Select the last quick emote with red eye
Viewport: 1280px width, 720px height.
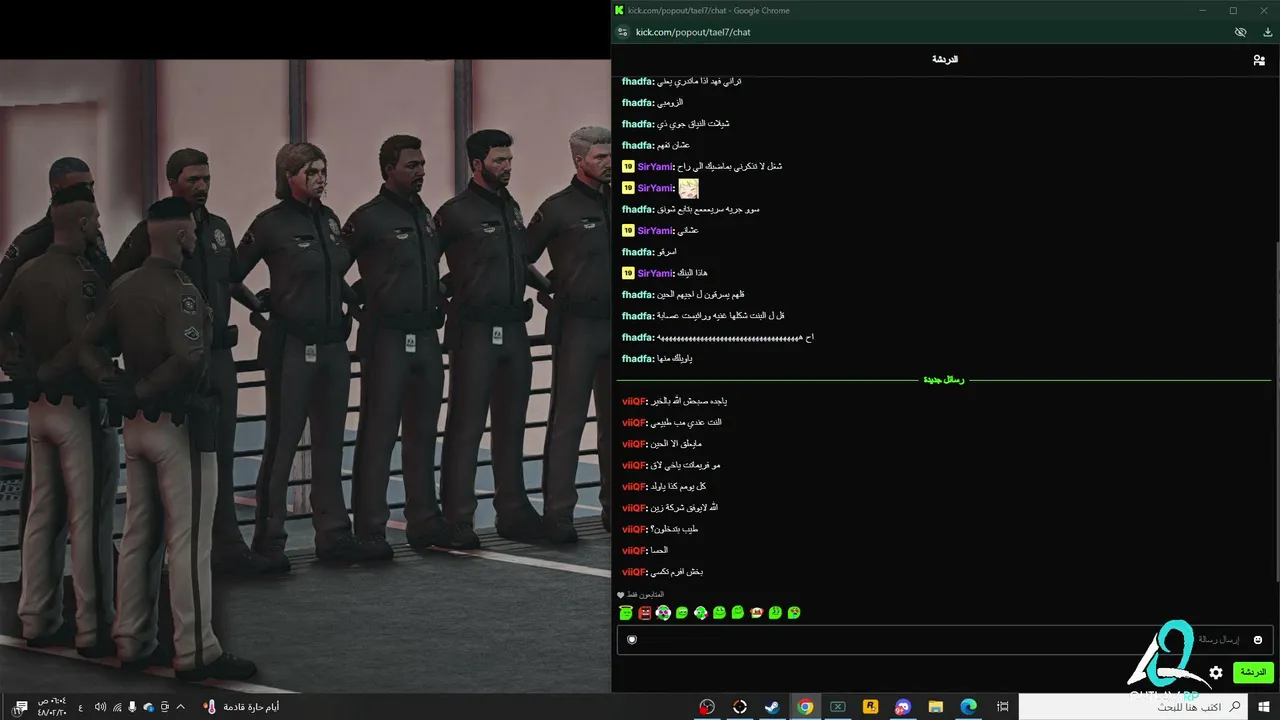point(794,613)
